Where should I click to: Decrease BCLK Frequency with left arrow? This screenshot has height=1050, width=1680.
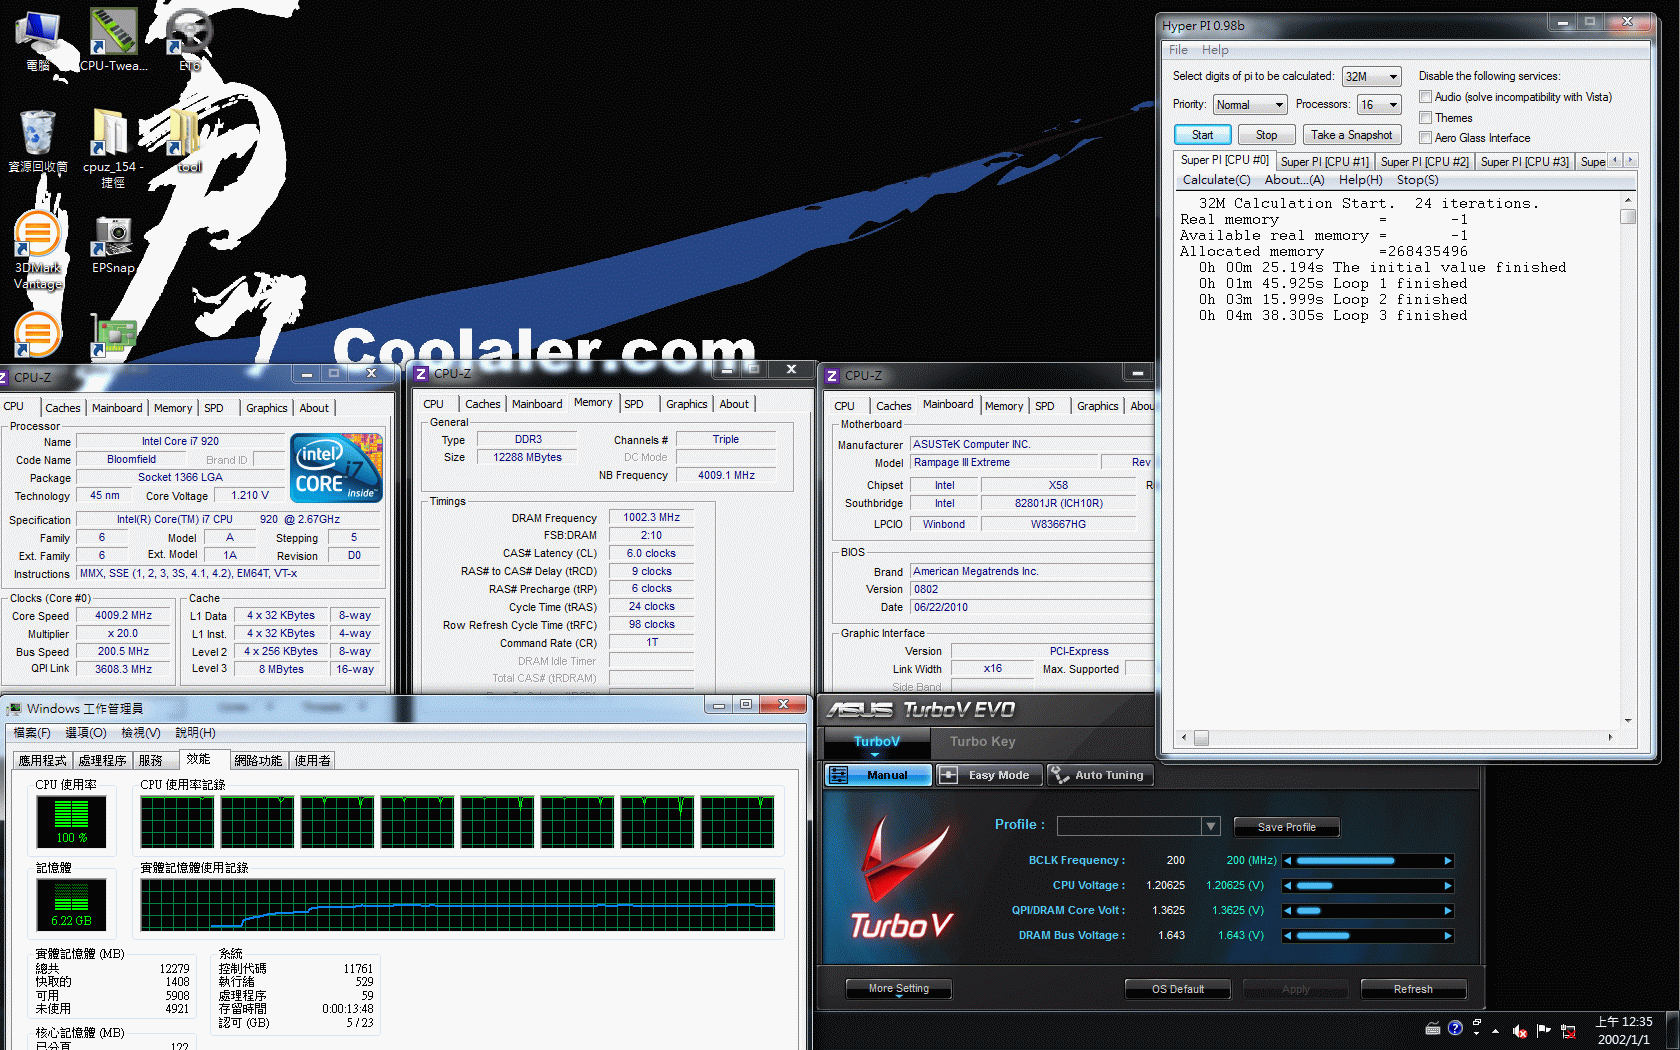[x=1288, y=861]
